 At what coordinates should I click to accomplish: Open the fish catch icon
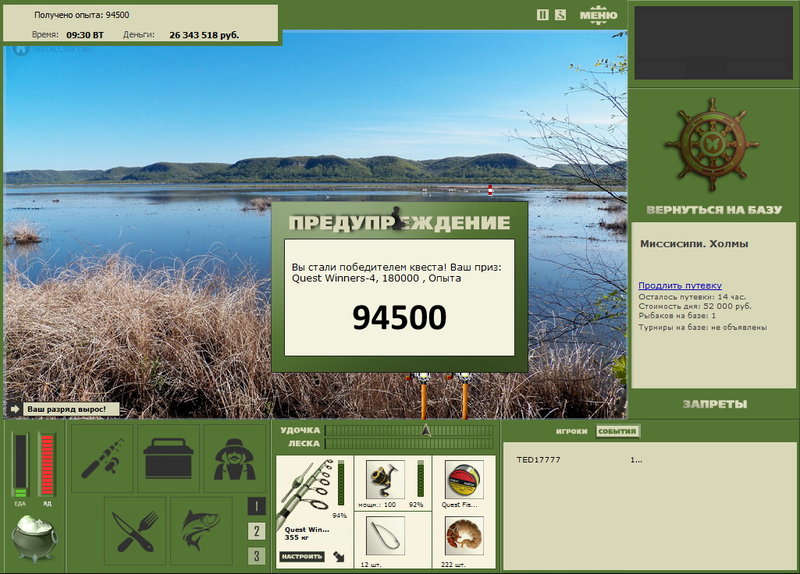click(x=202, y=531)
